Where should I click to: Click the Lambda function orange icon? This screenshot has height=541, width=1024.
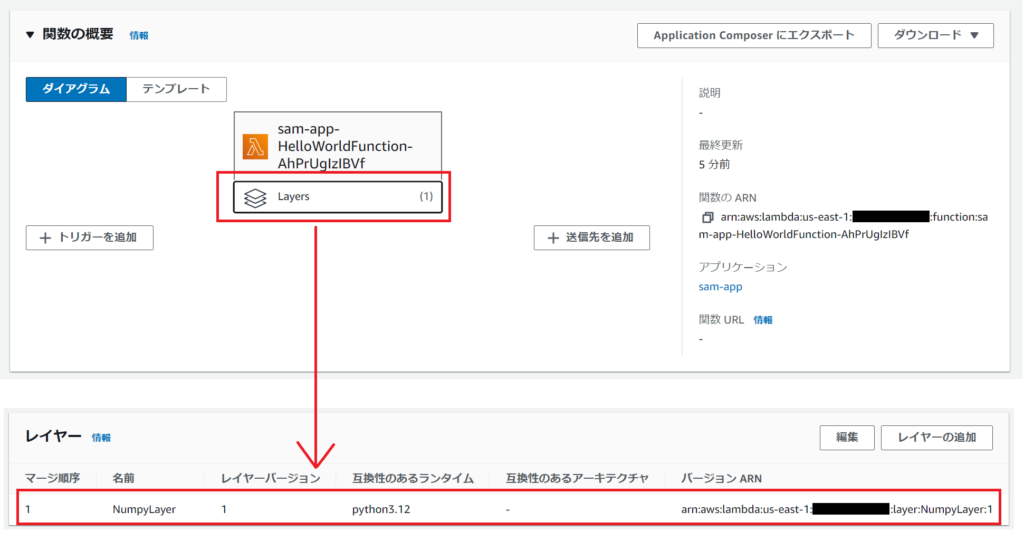tap(255, 146)
